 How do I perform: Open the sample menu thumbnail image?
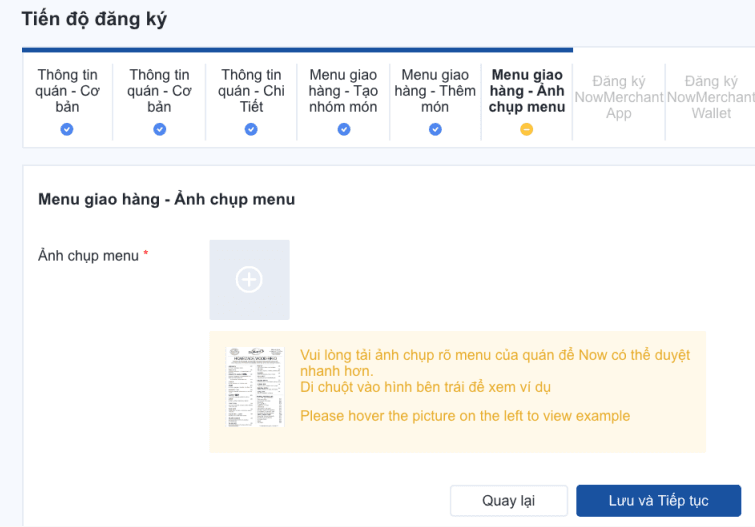255,387
